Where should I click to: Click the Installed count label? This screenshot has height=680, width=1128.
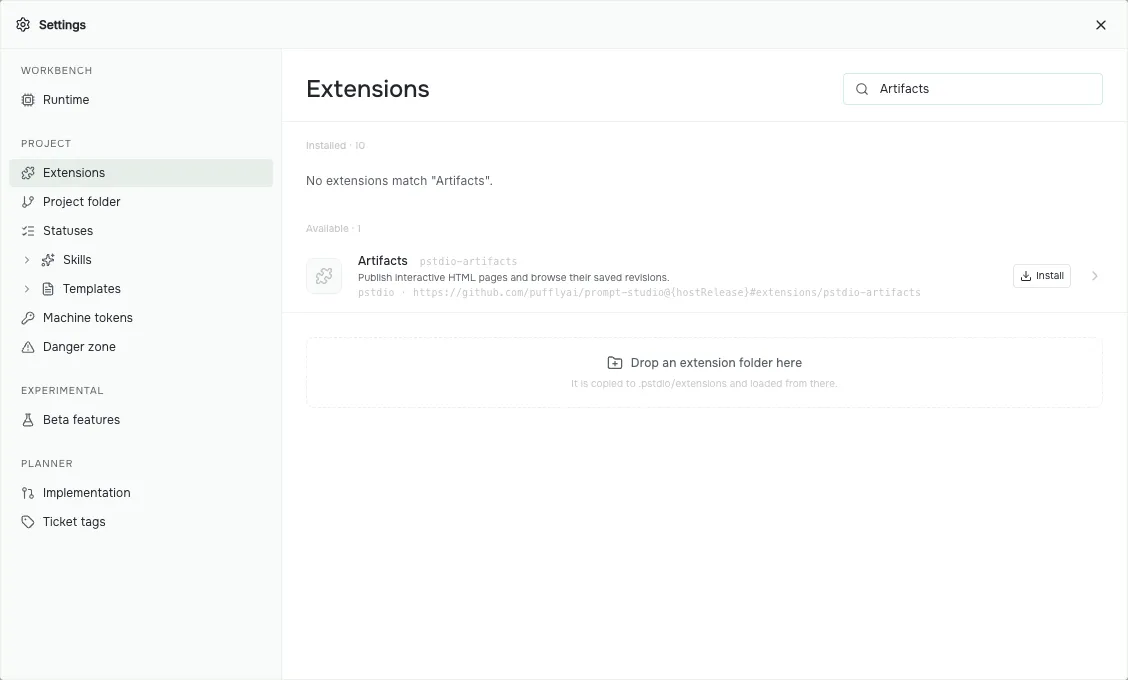point(335,145)
